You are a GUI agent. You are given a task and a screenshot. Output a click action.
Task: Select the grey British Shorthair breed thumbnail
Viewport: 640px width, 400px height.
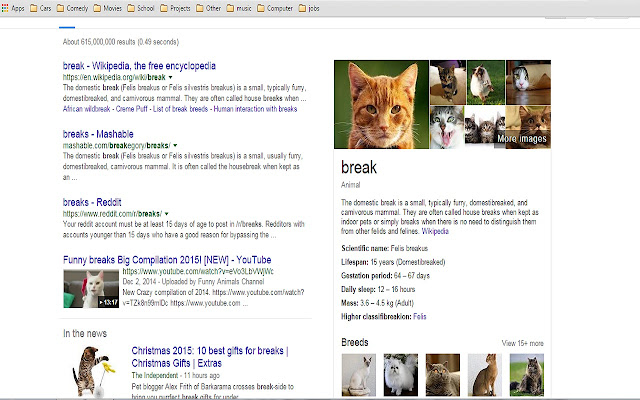[x=442, y=375]
